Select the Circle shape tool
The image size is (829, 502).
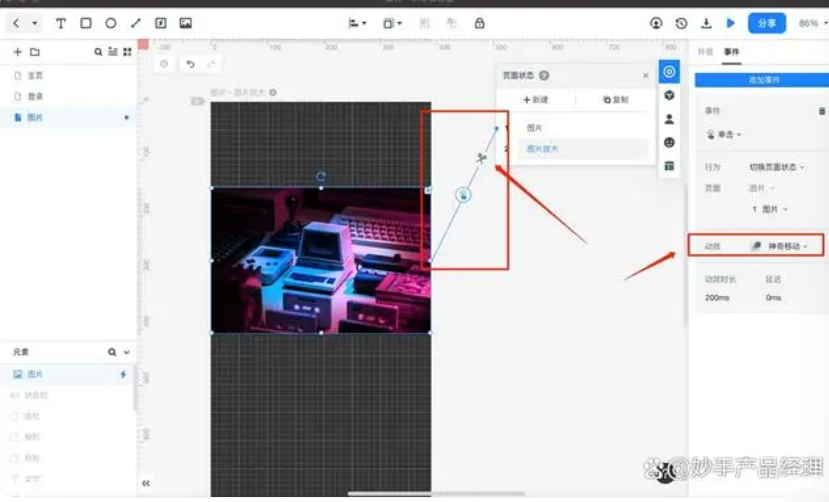(x=111, y=23)
